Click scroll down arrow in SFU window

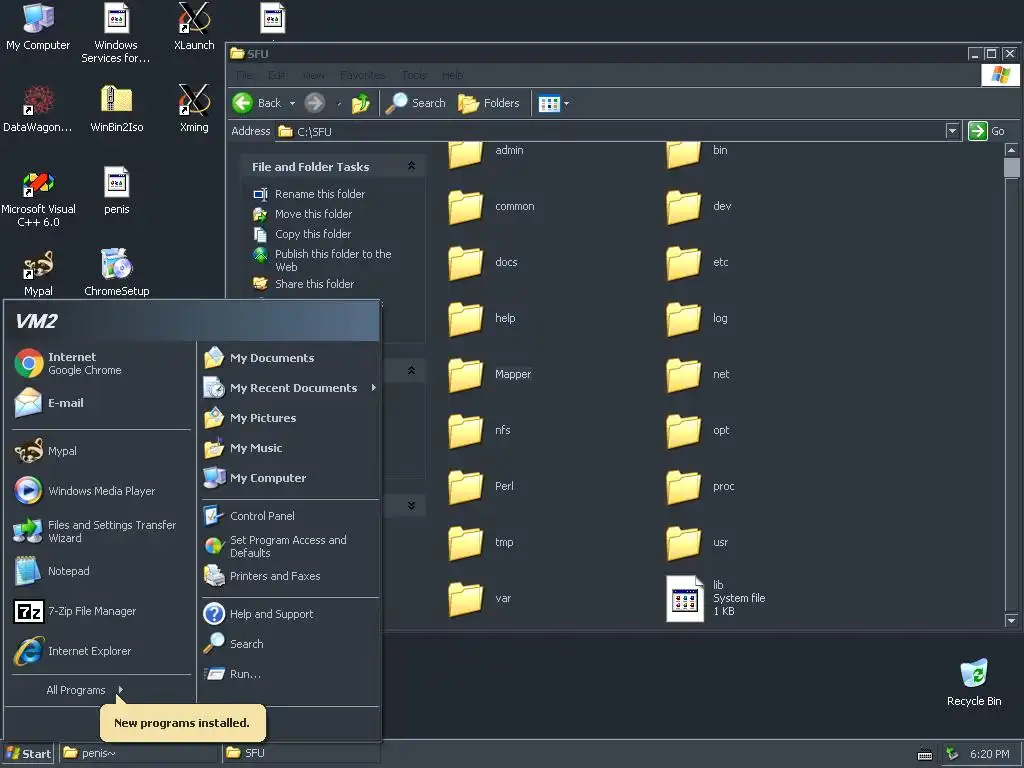[1012, 620]
